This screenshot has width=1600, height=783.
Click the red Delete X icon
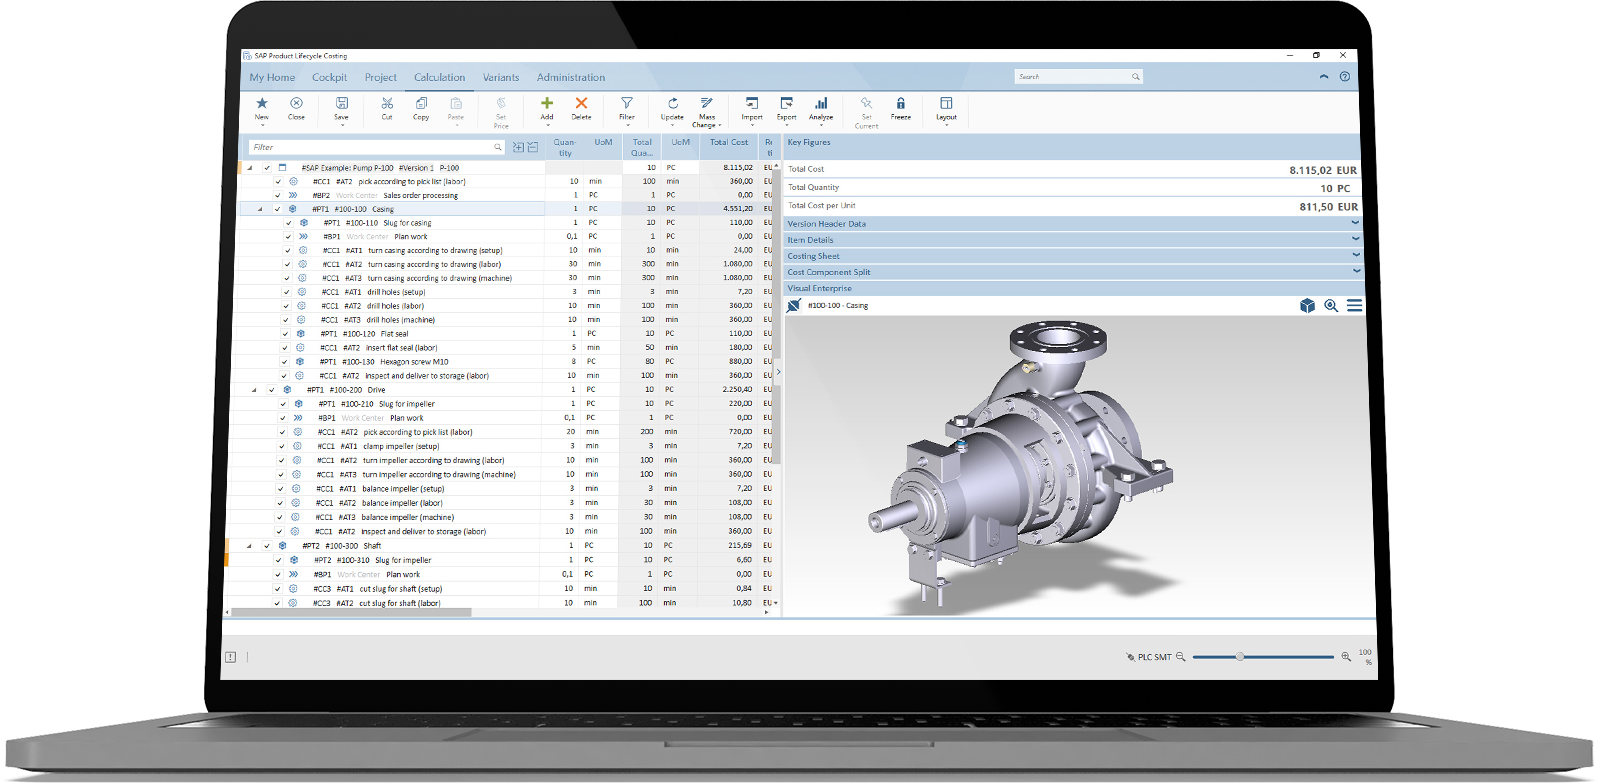[x=581, y=104]
